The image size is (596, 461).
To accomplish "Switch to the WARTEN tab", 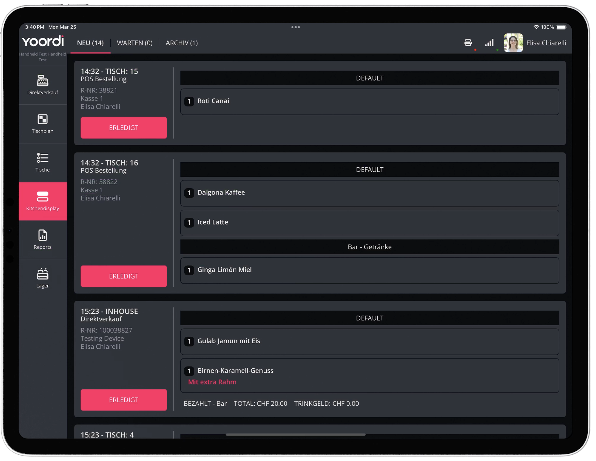I will point(134,43).
